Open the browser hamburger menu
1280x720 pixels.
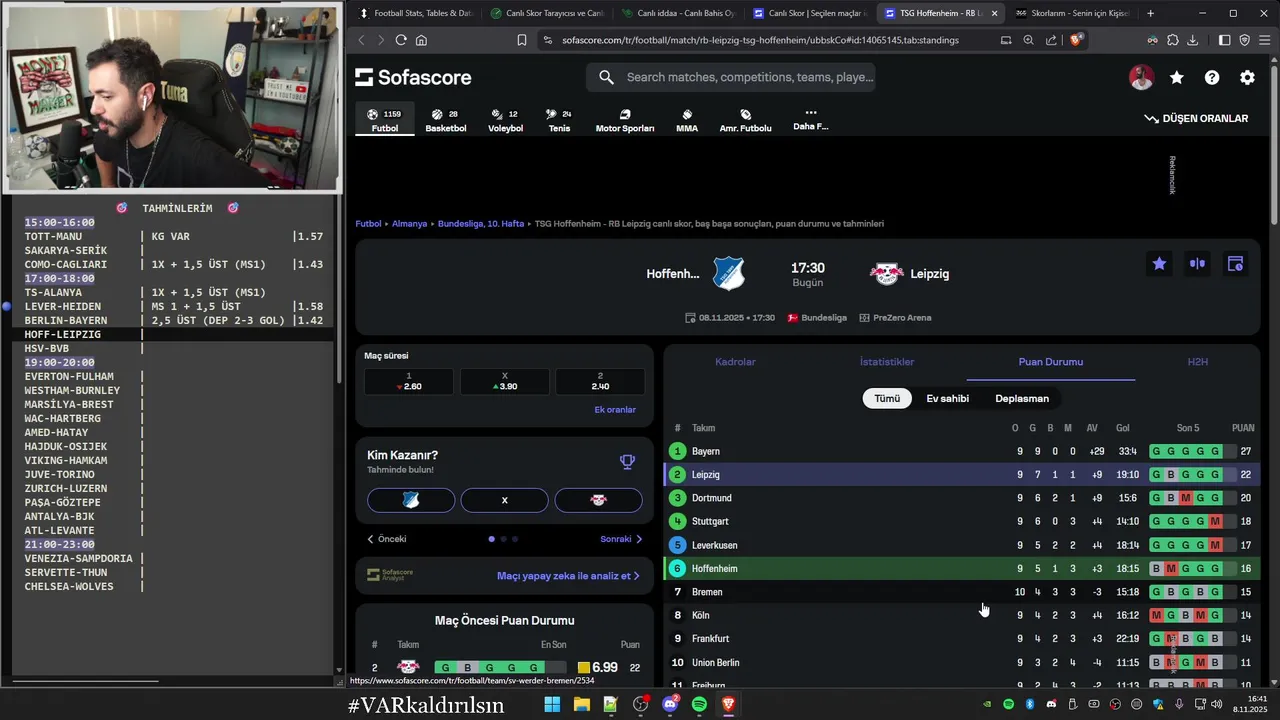pyautogui.click(x=1265, y=40)
